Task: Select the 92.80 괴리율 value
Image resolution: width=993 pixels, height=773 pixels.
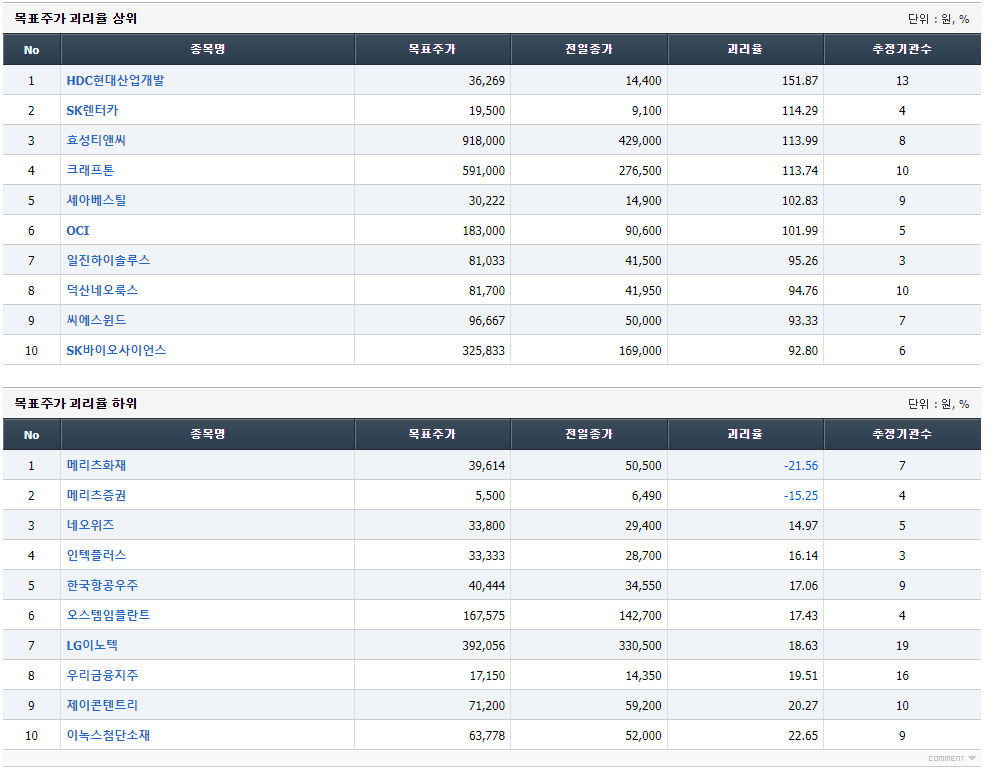Action: (803, 351)
